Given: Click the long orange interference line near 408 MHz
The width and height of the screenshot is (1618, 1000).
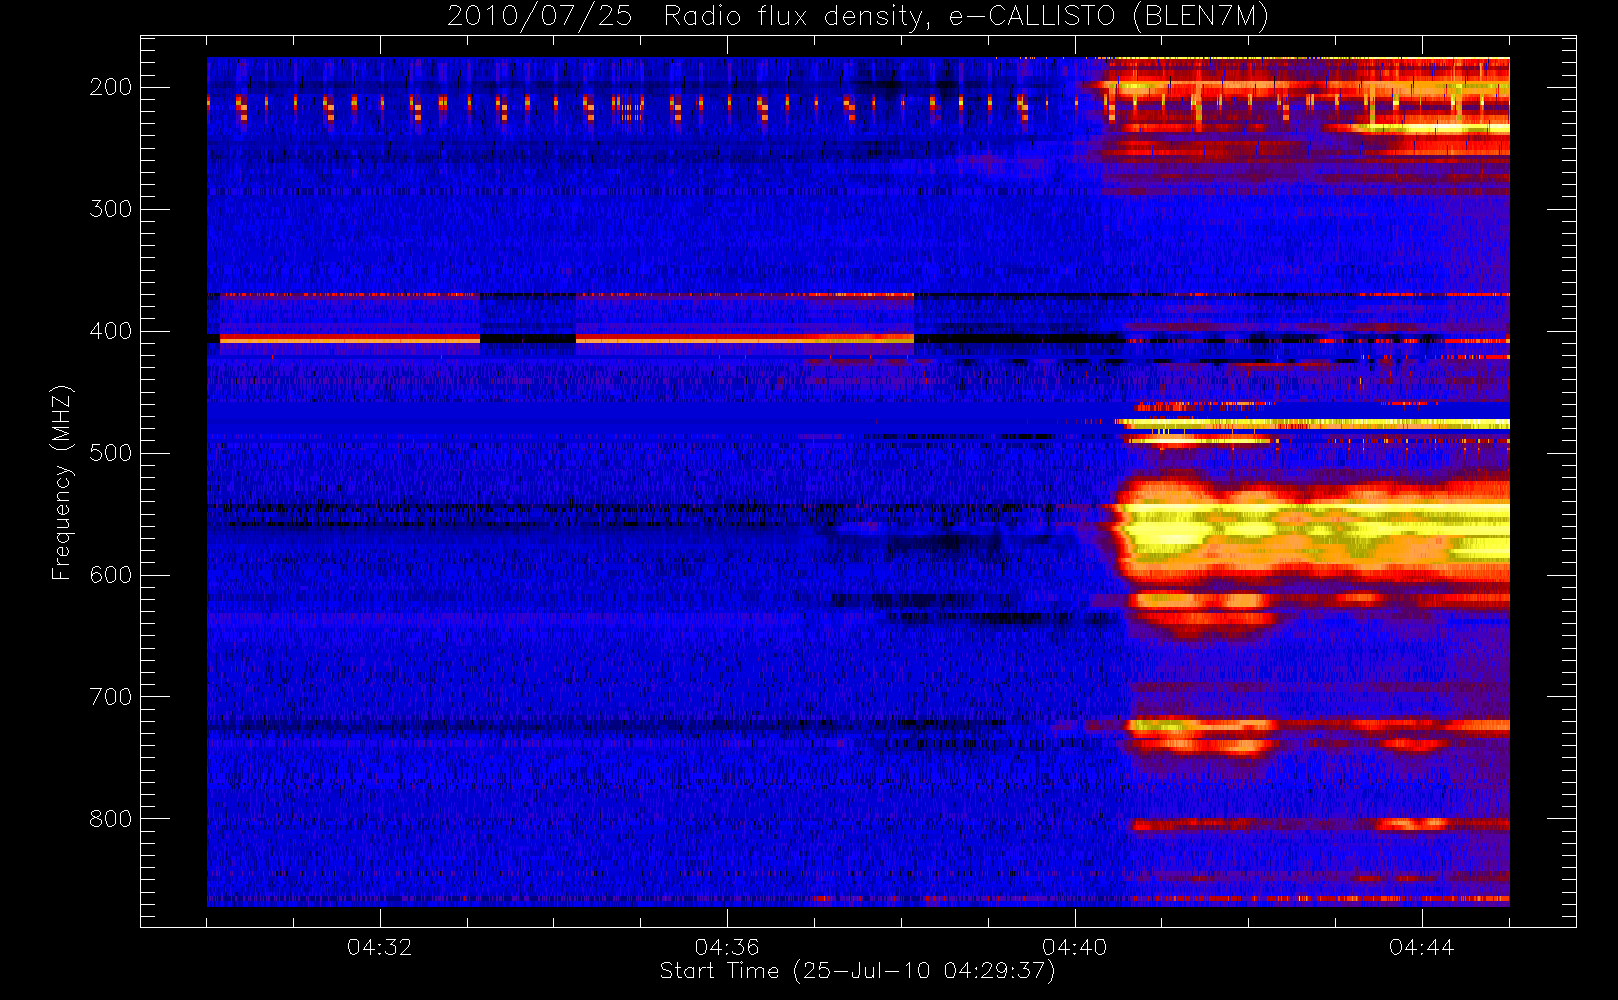Looking at the screenshot, I should [566, 340].
